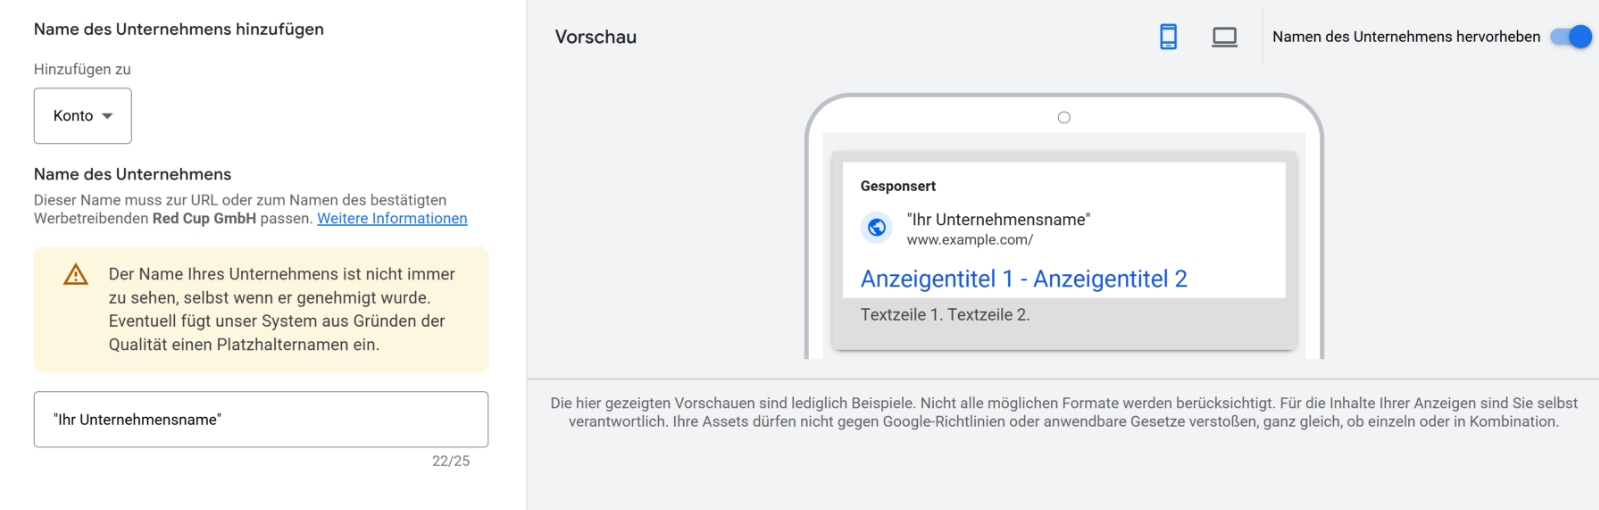Click "Ihr Unternehmensname" in ad preview
The image size is (1599, 510).
pos(998,219)
